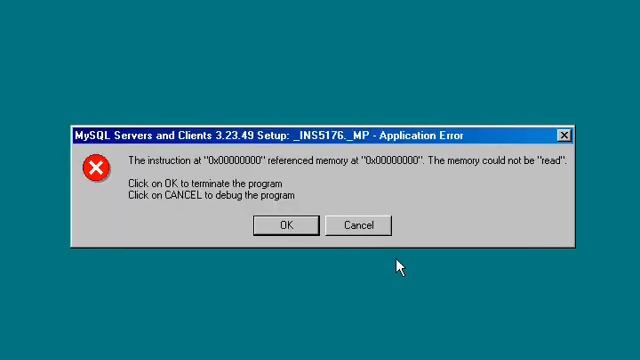Click the text "Click on OK to terminate the program"
The width and height of the screenshot is (640, 360).
click(x=205, y=184)
